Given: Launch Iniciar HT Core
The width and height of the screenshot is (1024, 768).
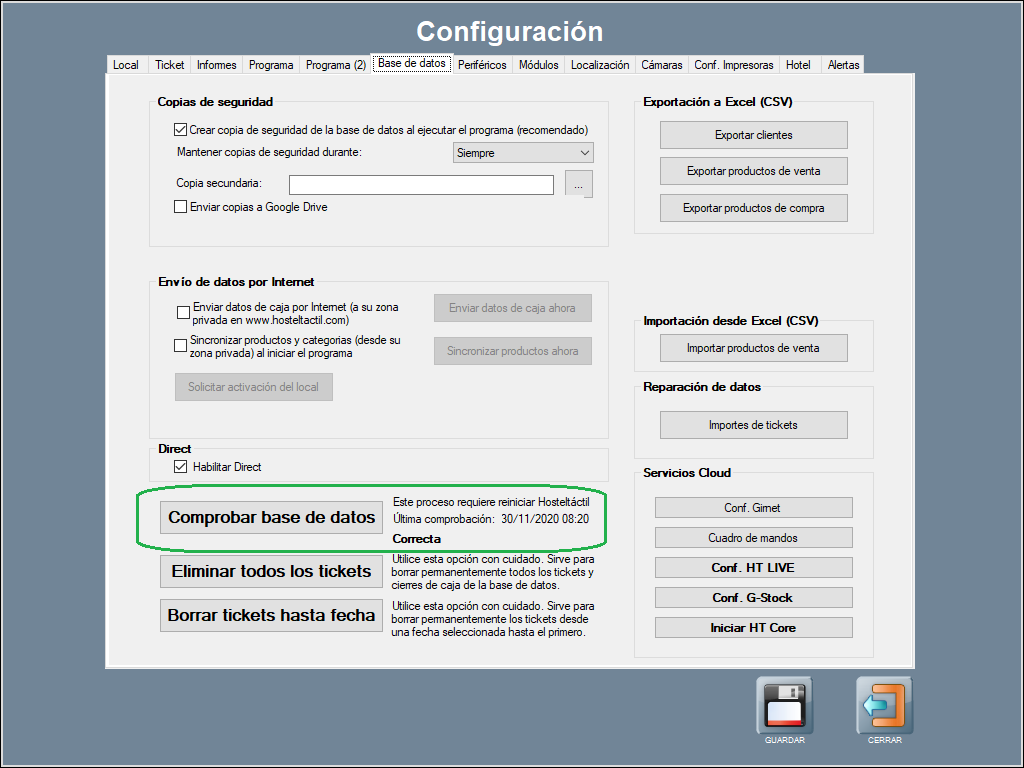Looking at the screenshot, I should [753, 628].
